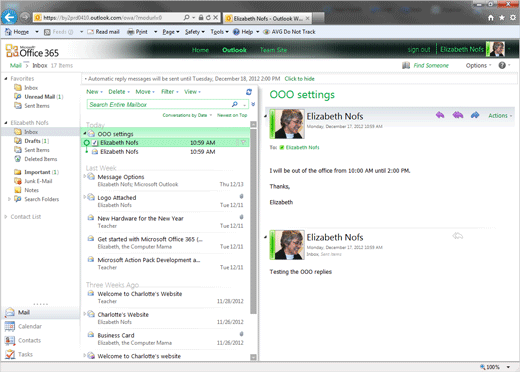Collapse the OOO settings conversation

click(x=85, y=134)
